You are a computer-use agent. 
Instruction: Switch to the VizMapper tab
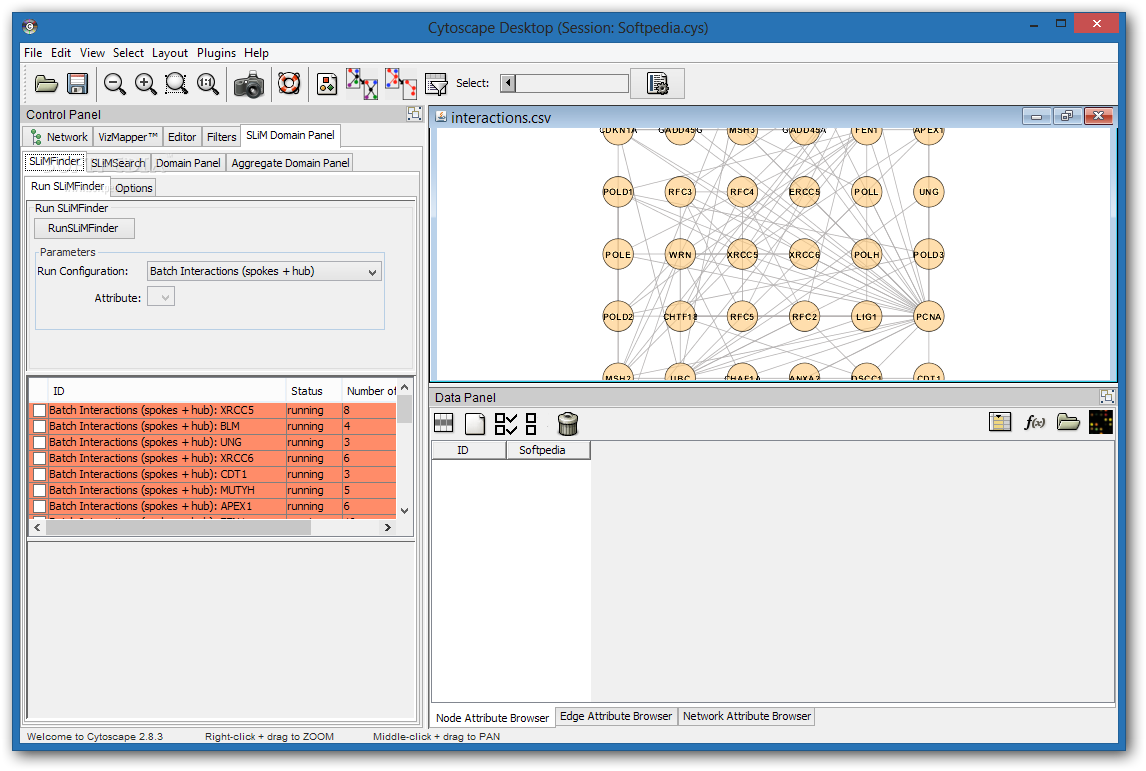128,137
